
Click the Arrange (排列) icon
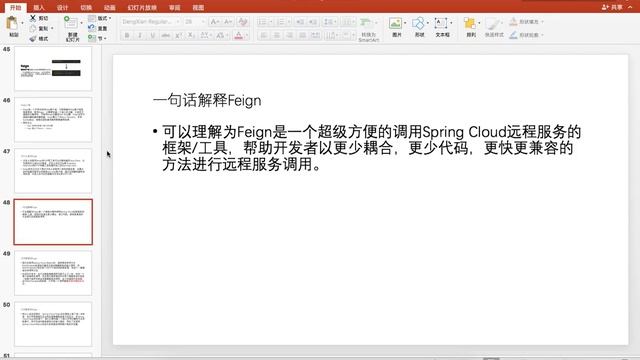tap(470, 23)
